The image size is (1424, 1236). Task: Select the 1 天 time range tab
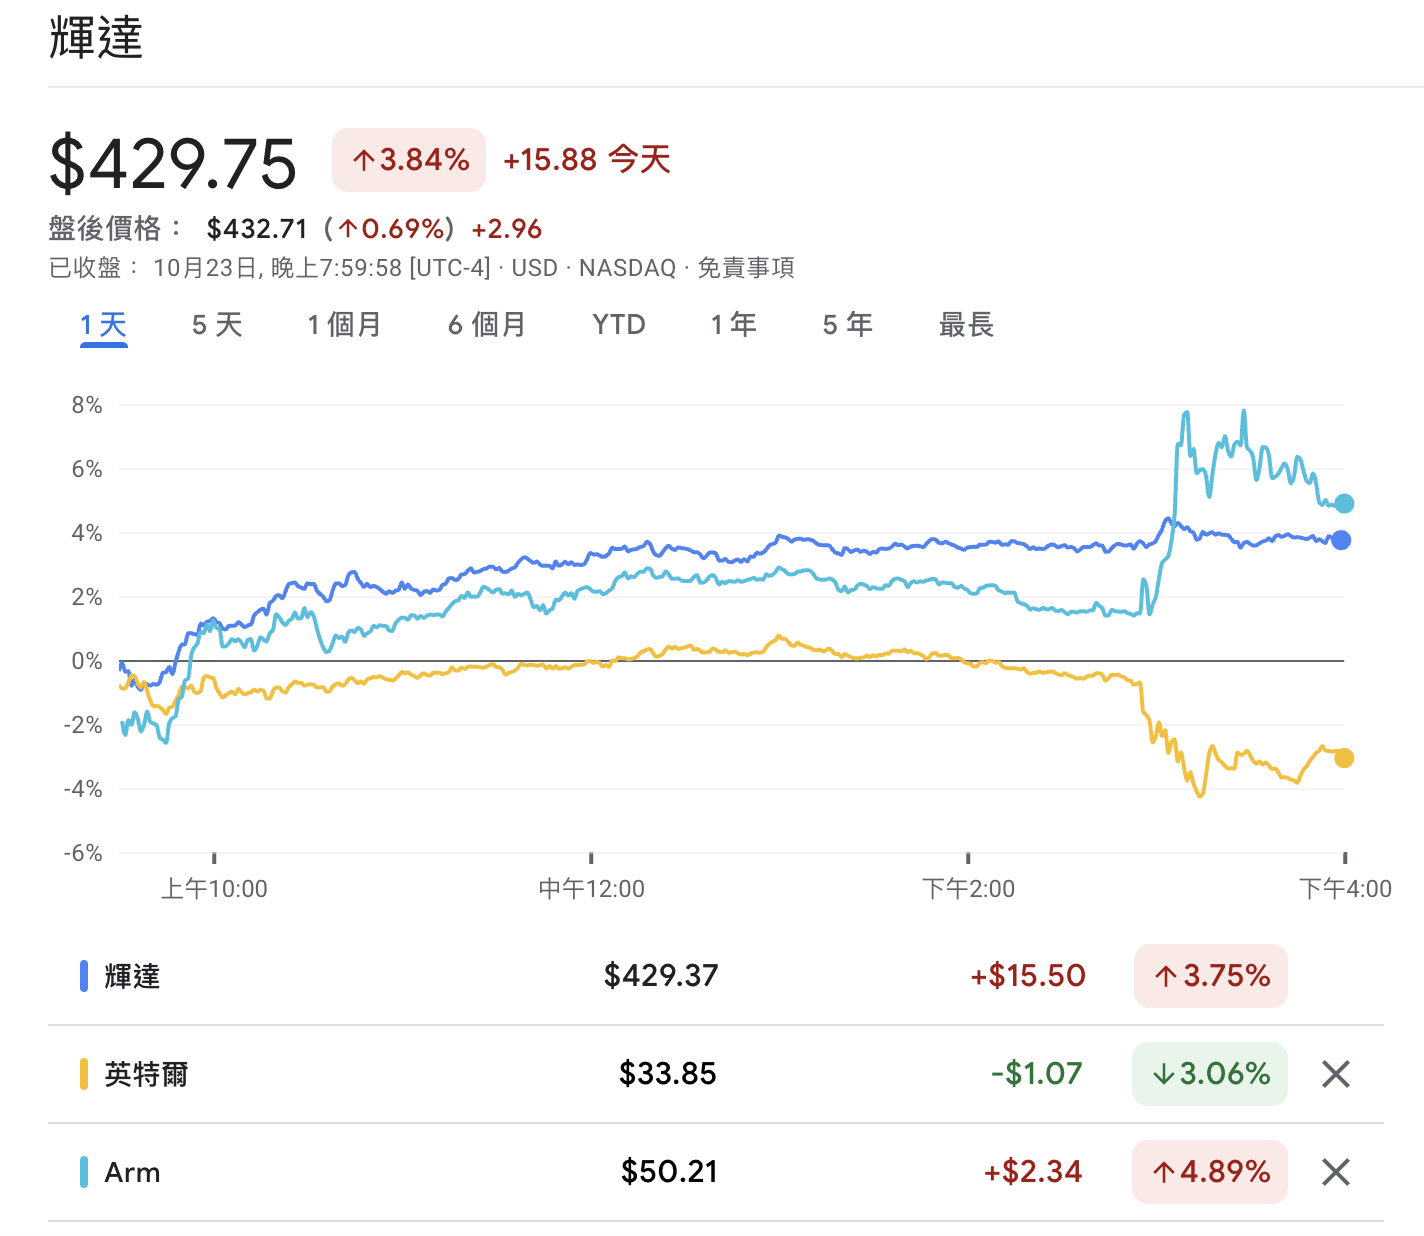click(x=104, y=325)
